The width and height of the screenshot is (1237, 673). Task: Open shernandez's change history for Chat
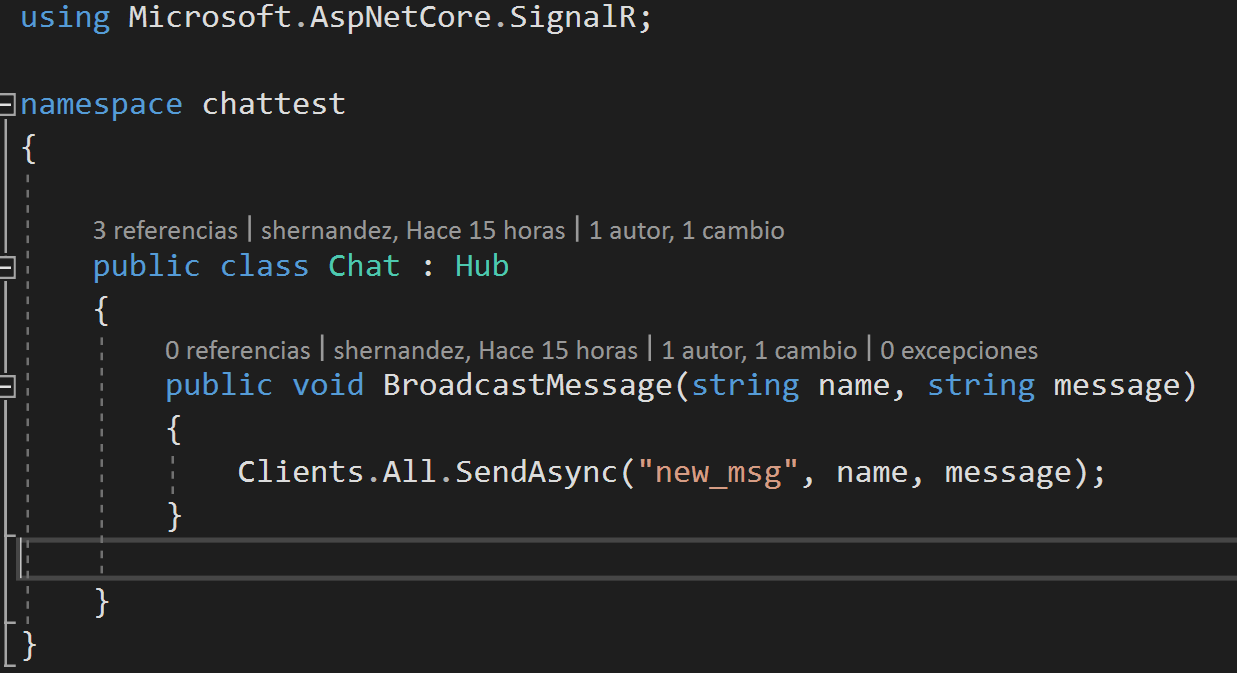point(331,230)
